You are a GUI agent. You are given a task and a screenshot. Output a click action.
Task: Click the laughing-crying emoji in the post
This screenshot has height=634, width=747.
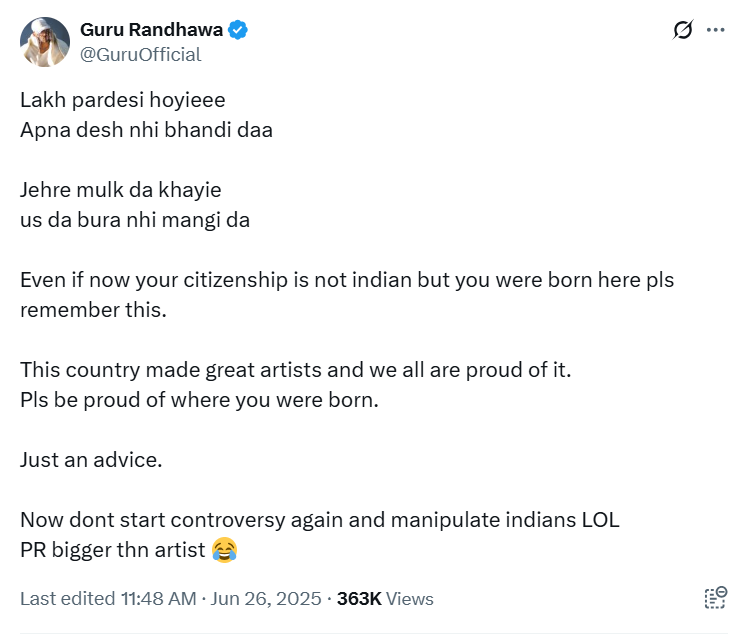coord(225,550)
